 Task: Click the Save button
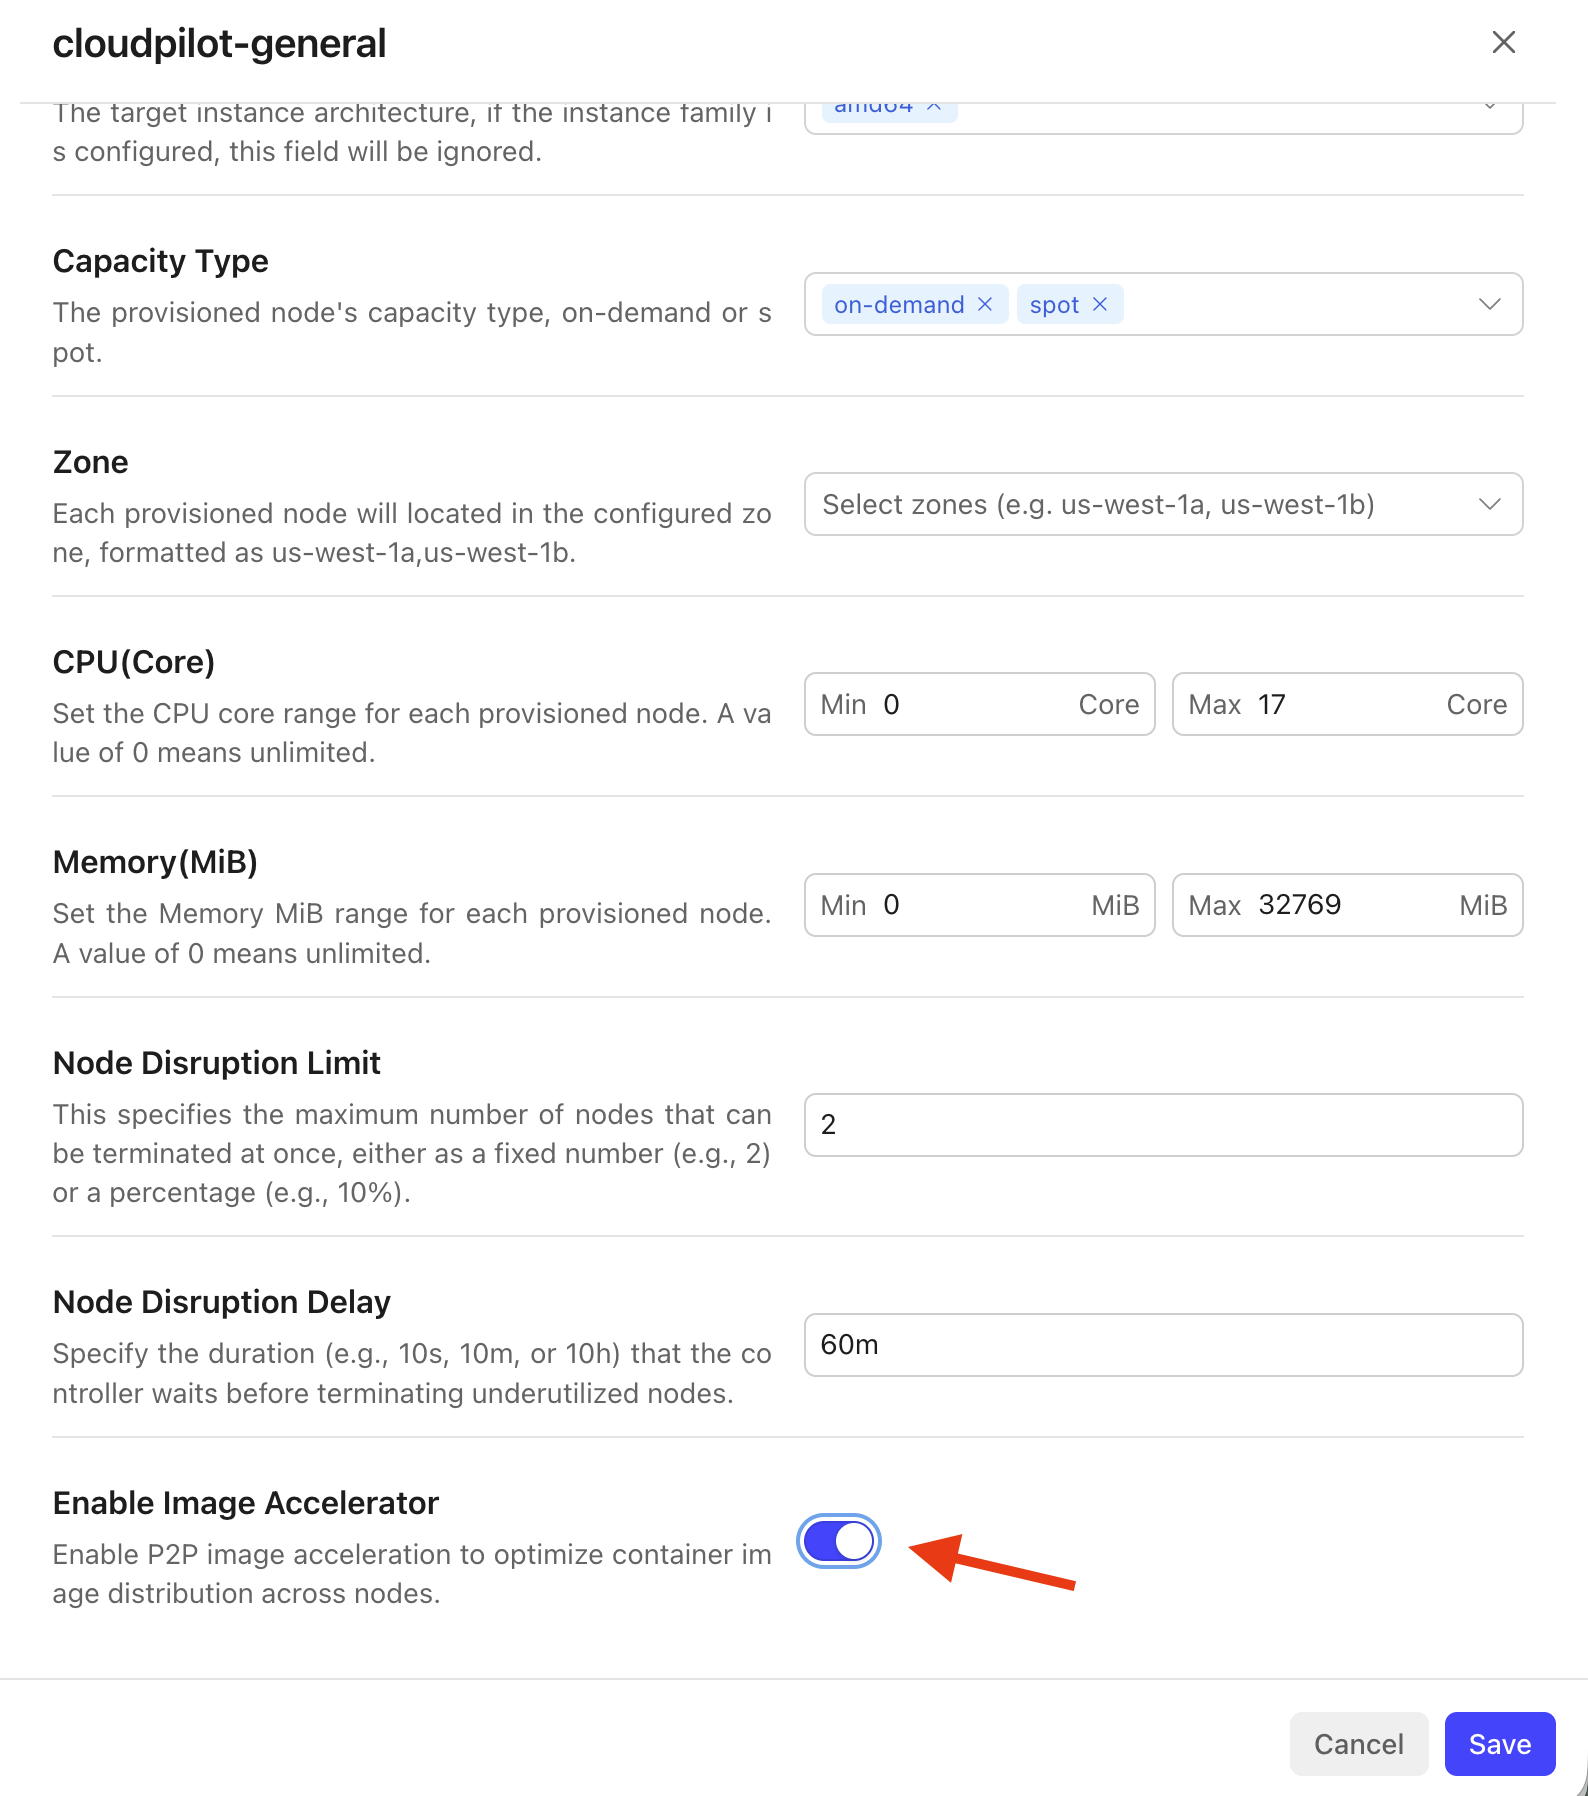[1499, 1744]
